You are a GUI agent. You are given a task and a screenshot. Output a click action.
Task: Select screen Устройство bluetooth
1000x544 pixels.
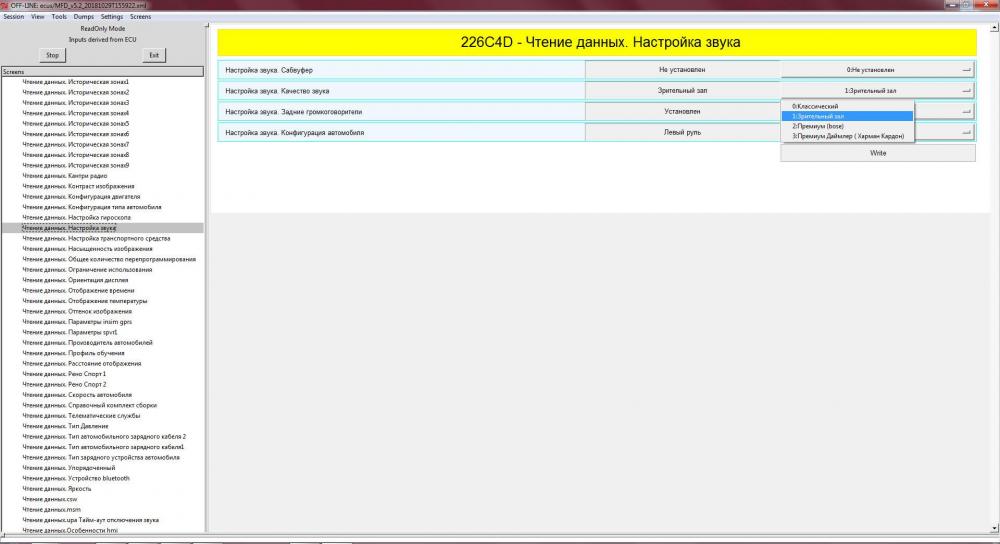[76, 478]
